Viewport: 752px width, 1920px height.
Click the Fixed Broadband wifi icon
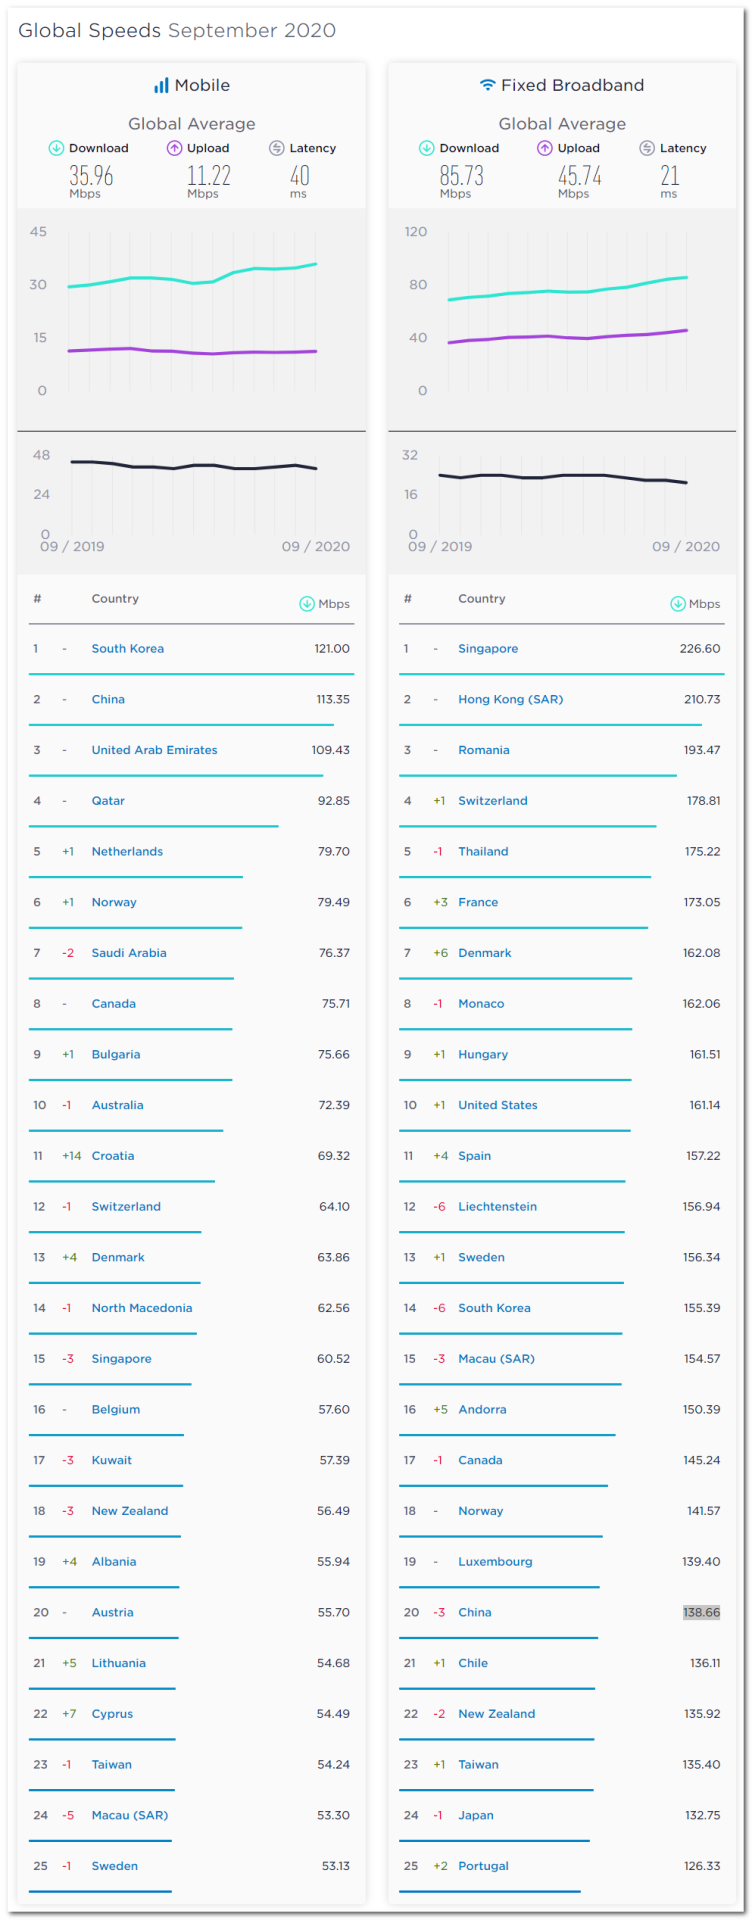coord(487,85)
